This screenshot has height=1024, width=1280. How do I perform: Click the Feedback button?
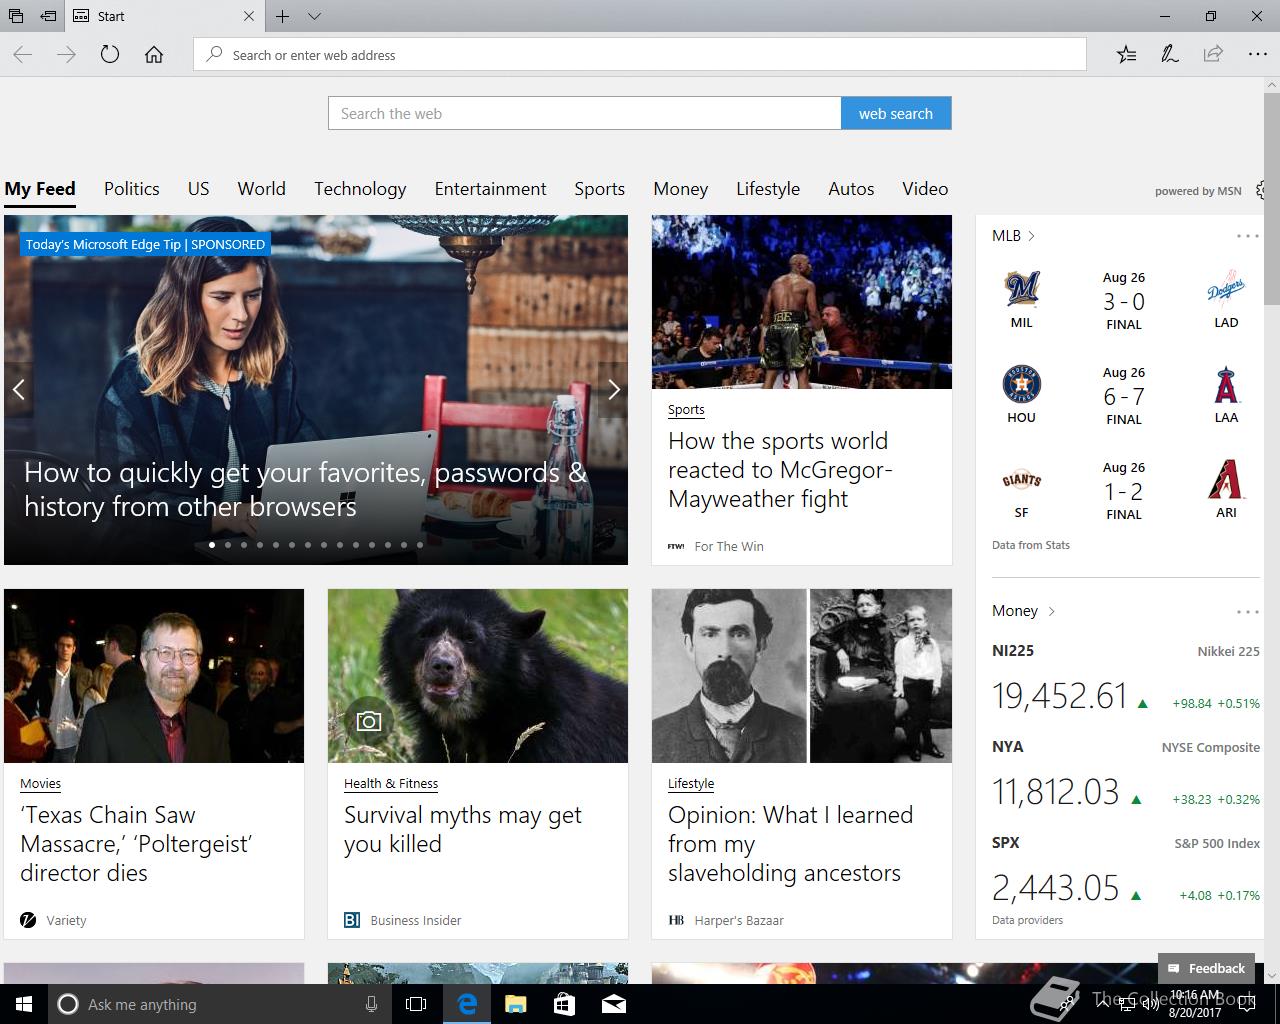(1206, 968)
